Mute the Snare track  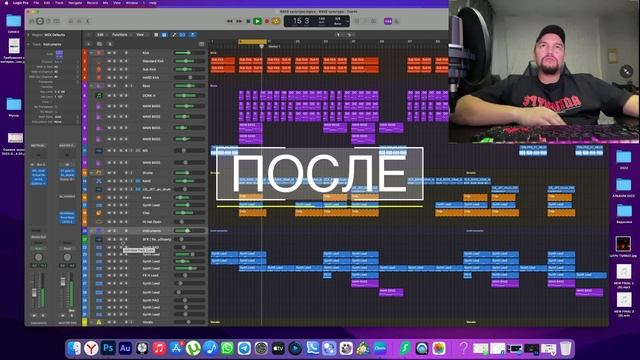(109, 197)
